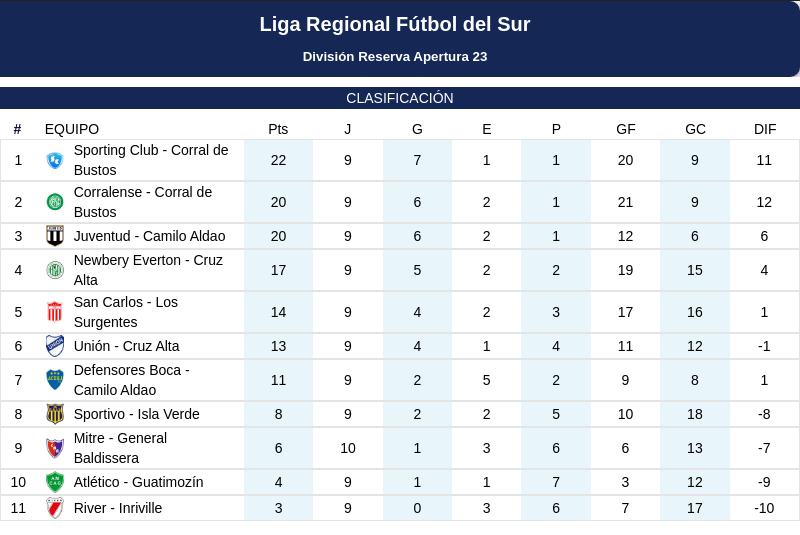Image resolution: width=800 pixels, height=535 pixels.
Task: Click the Corralense green crest icon
Action: (55, 202)
